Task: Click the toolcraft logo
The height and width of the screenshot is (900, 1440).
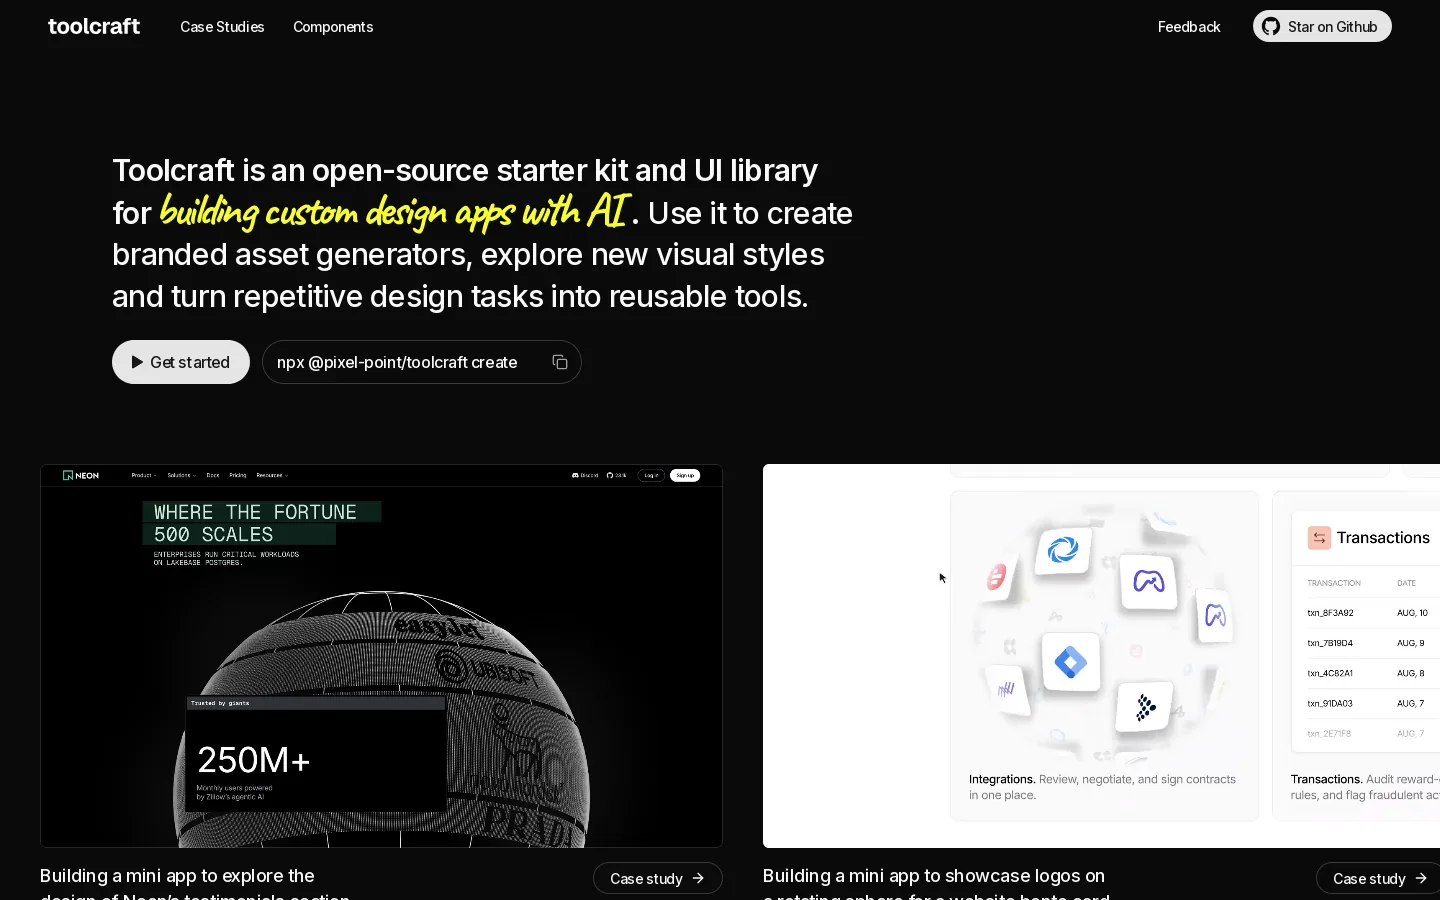Action: (x=94, y=26)
